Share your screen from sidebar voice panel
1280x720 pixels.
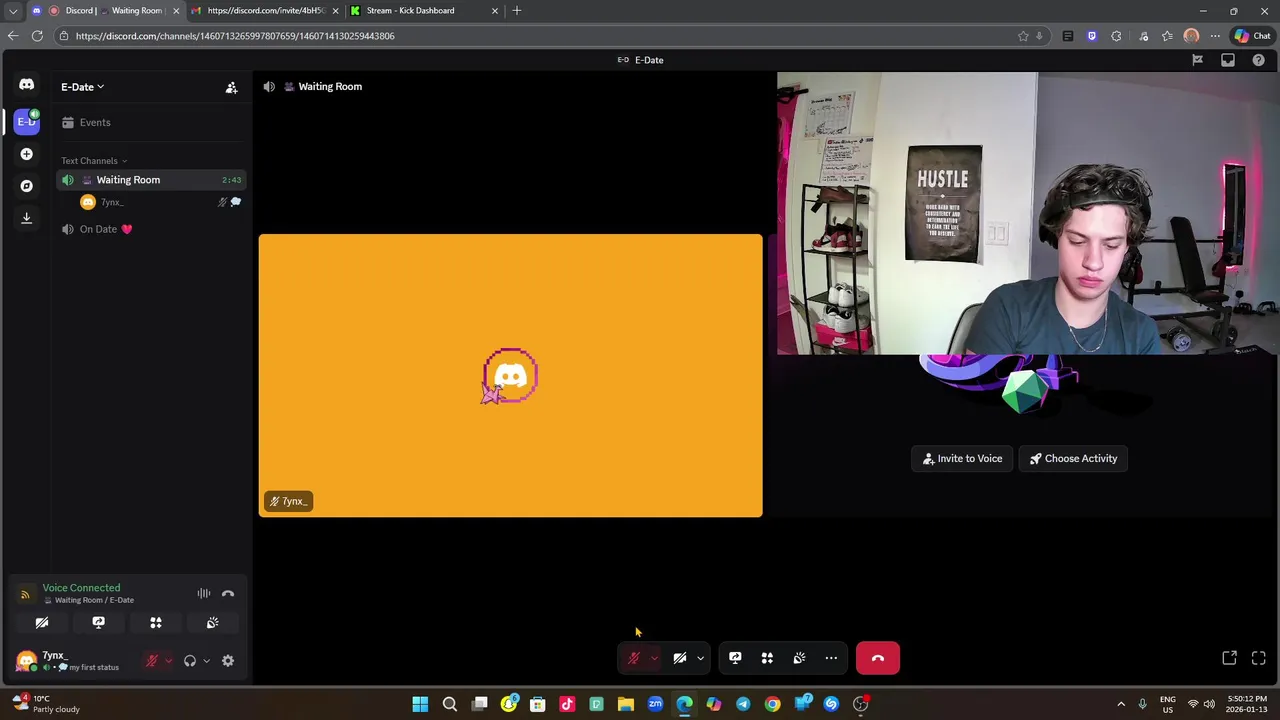tap(99, 623)
